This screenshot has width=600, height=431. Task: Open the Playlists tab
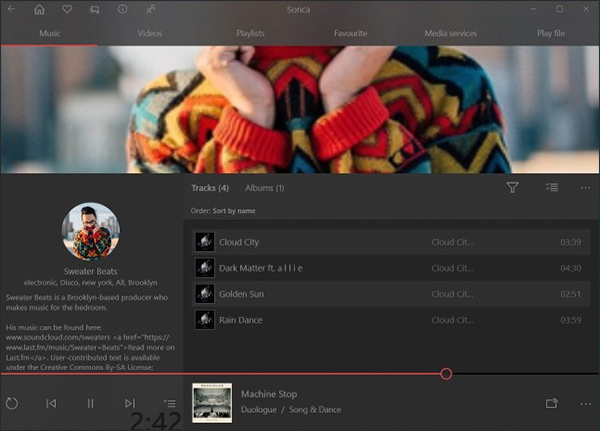pos(250,33)
